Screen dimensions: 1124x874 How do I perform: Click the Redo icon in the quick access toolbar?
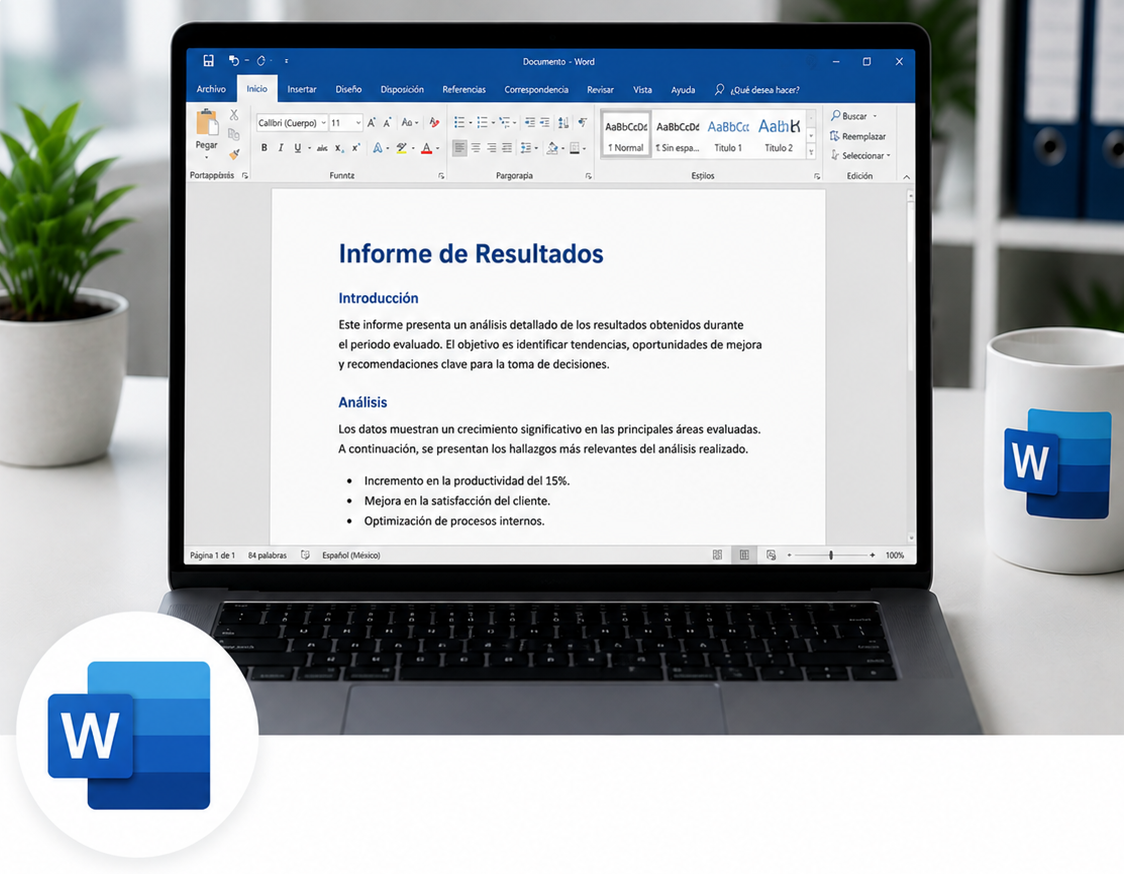point(262,61)
